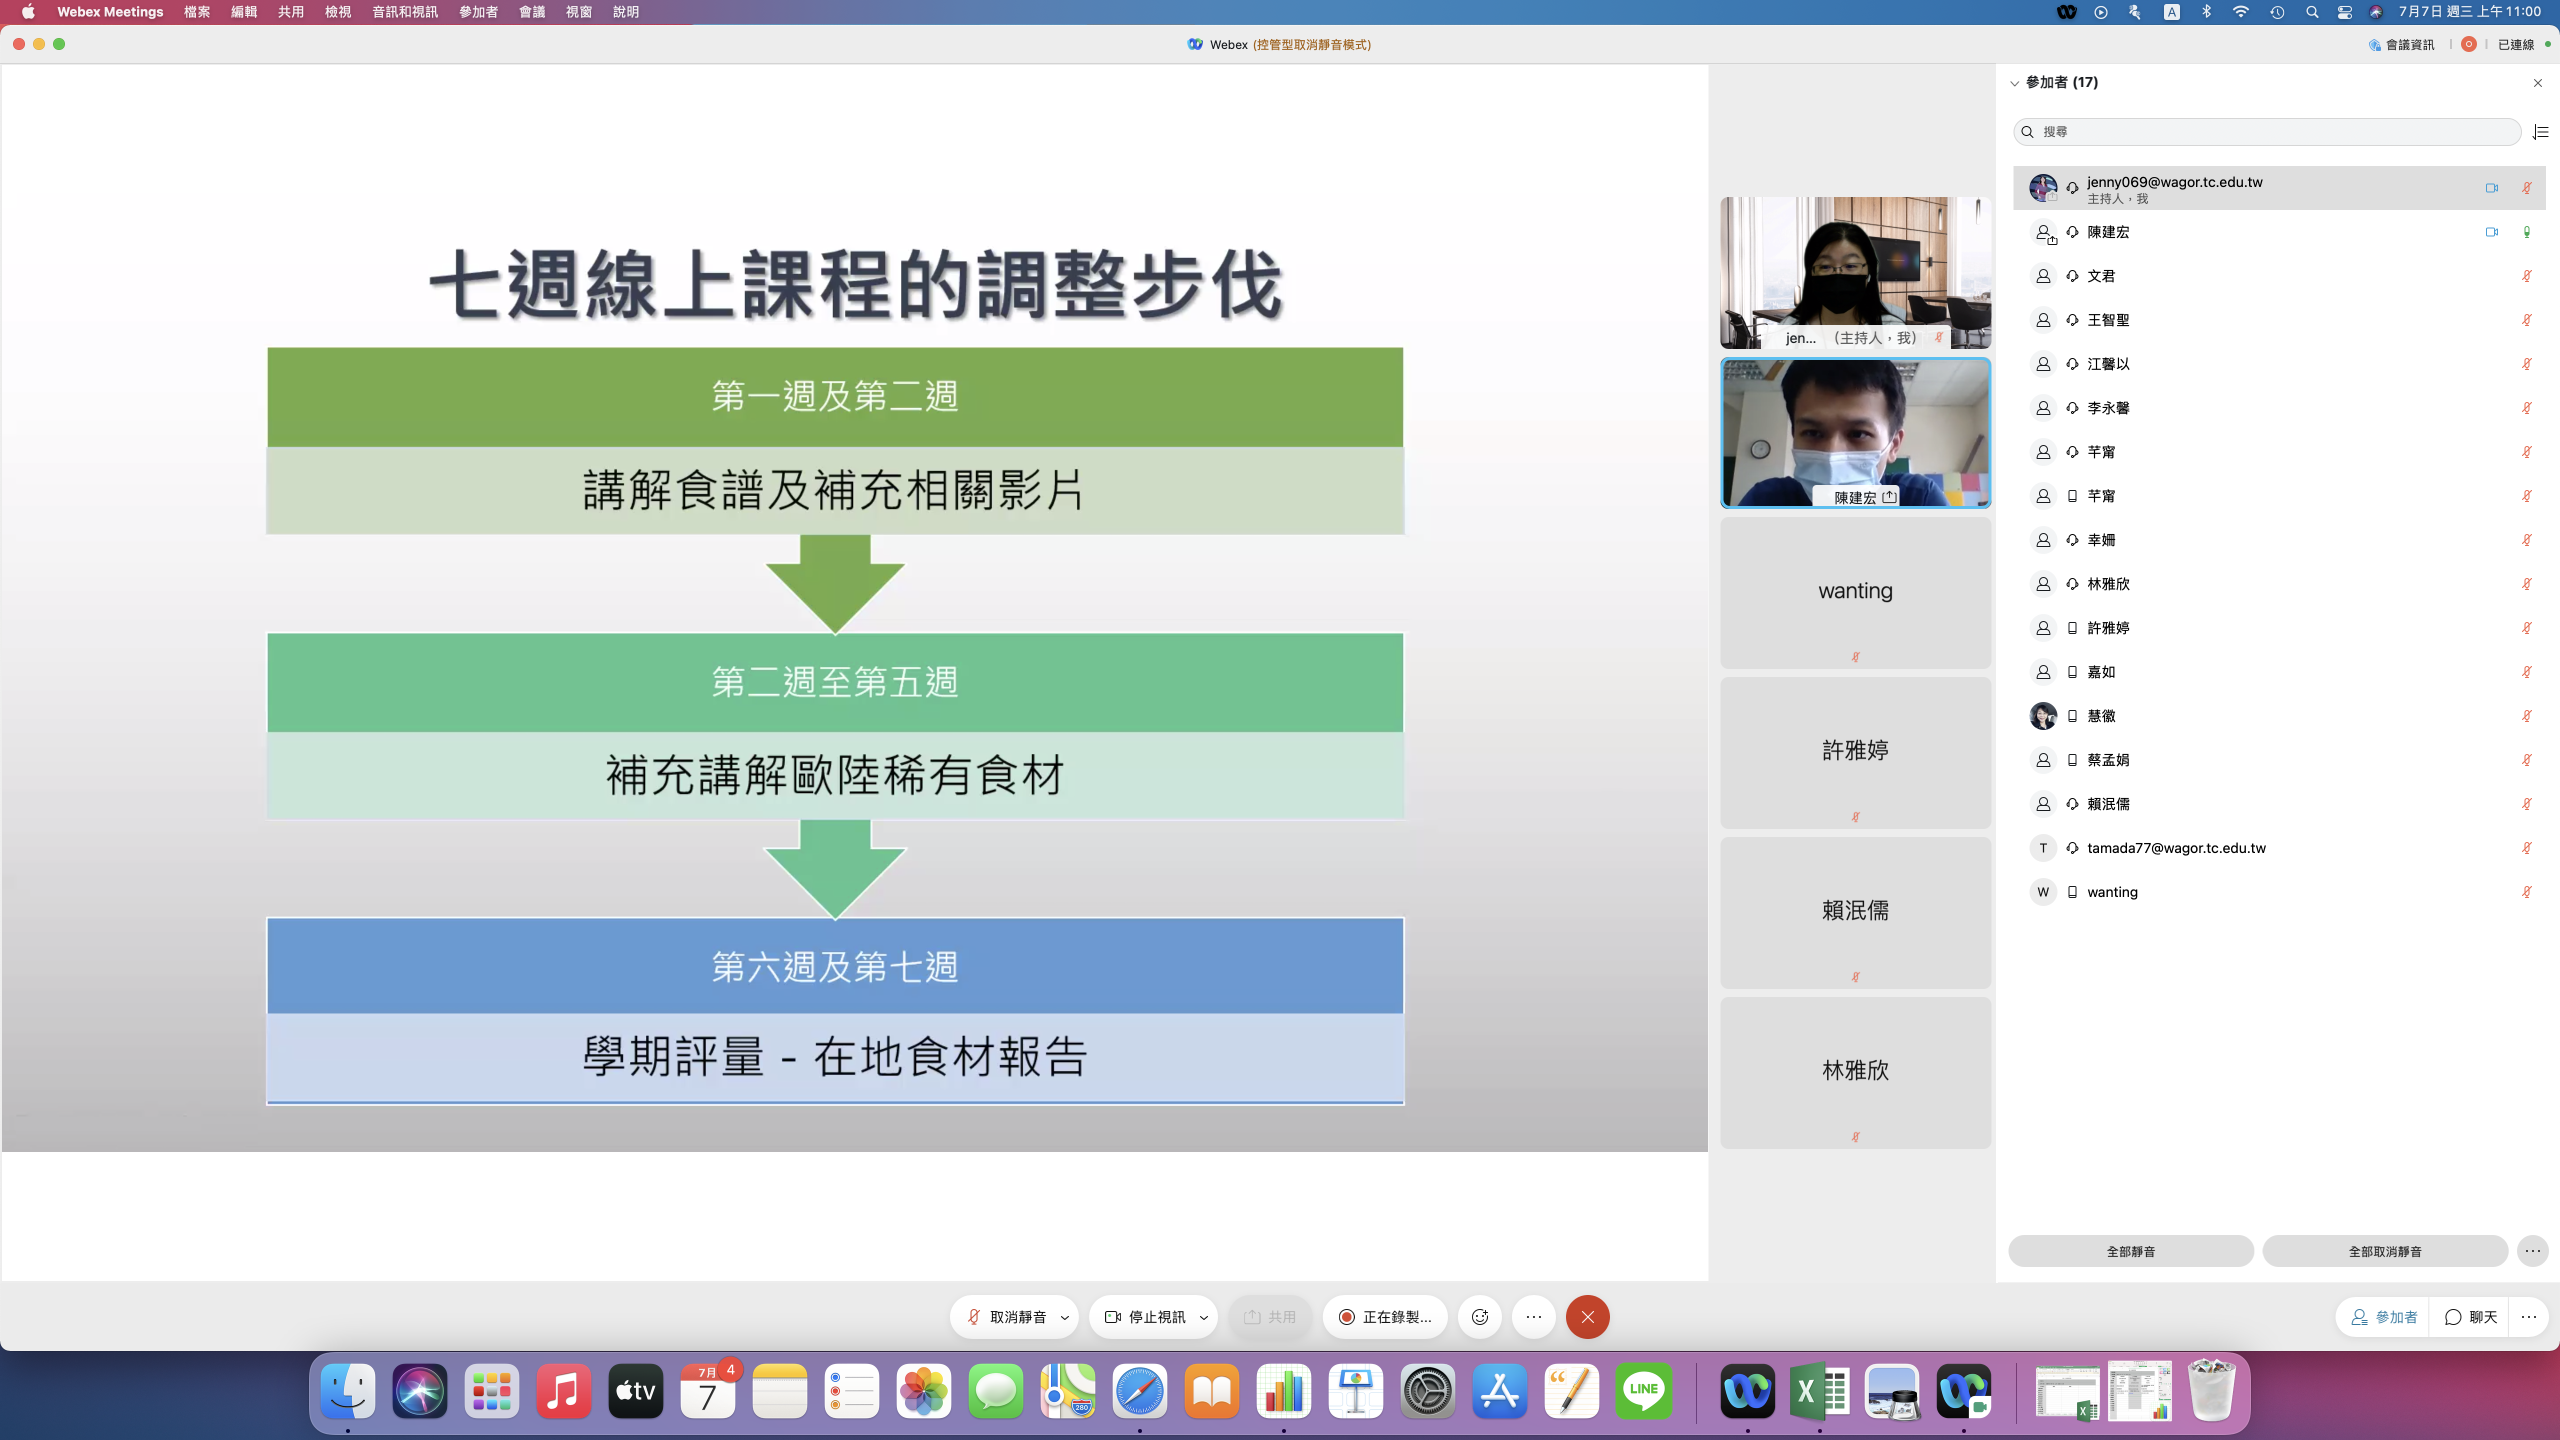Image resolution: width=2560 pixels, height=1440 pixels.
Task: Click the 全部取消靜音 button
Action: point(2384,1251)
